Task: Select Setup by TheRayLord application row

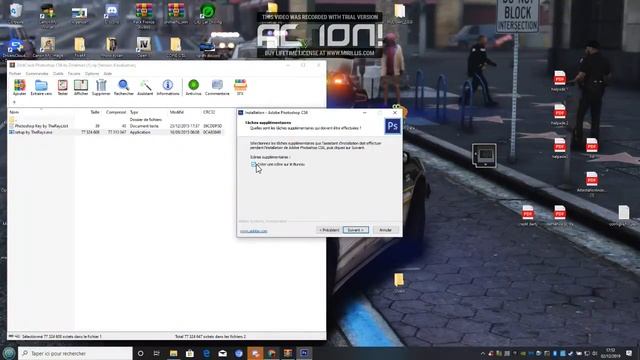Action: tap(116, 132)
